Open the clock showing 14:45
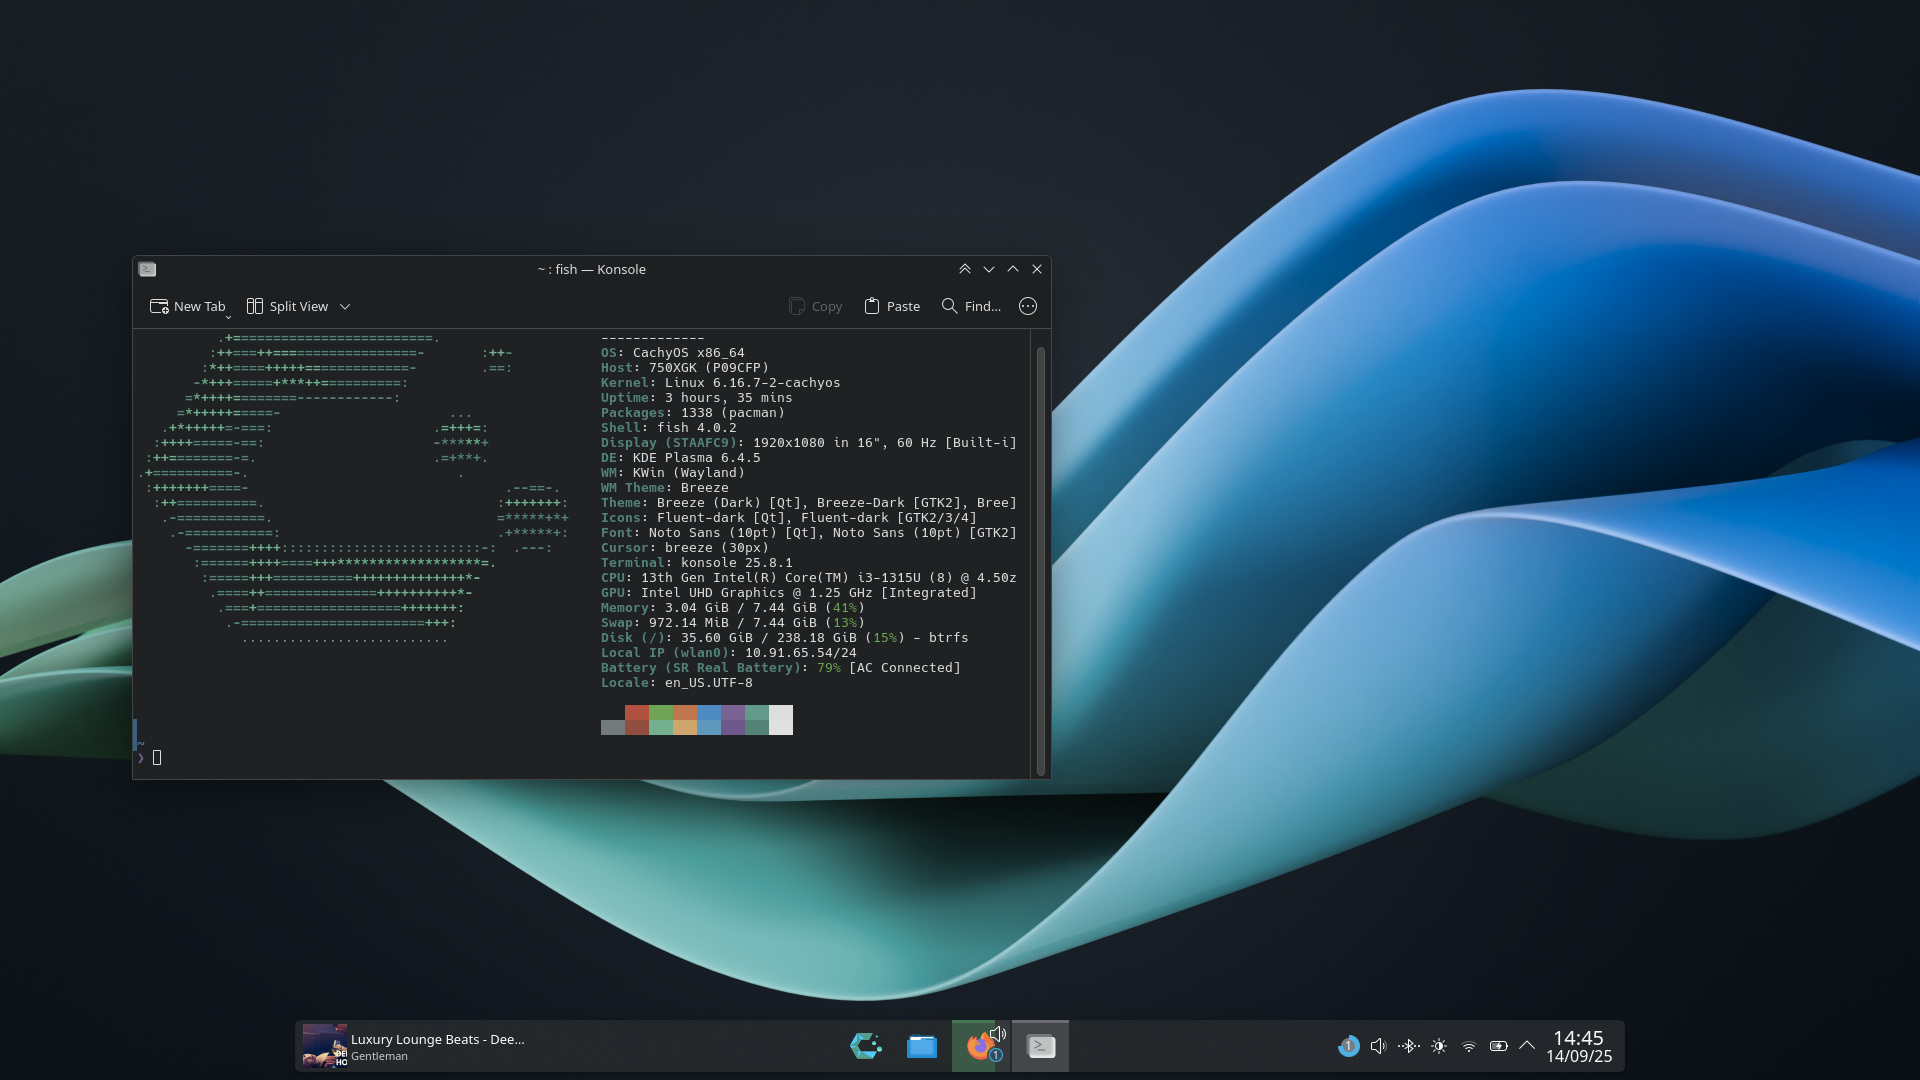This screenshot has width=1920, height=1080. [x=1579, y=1046]
